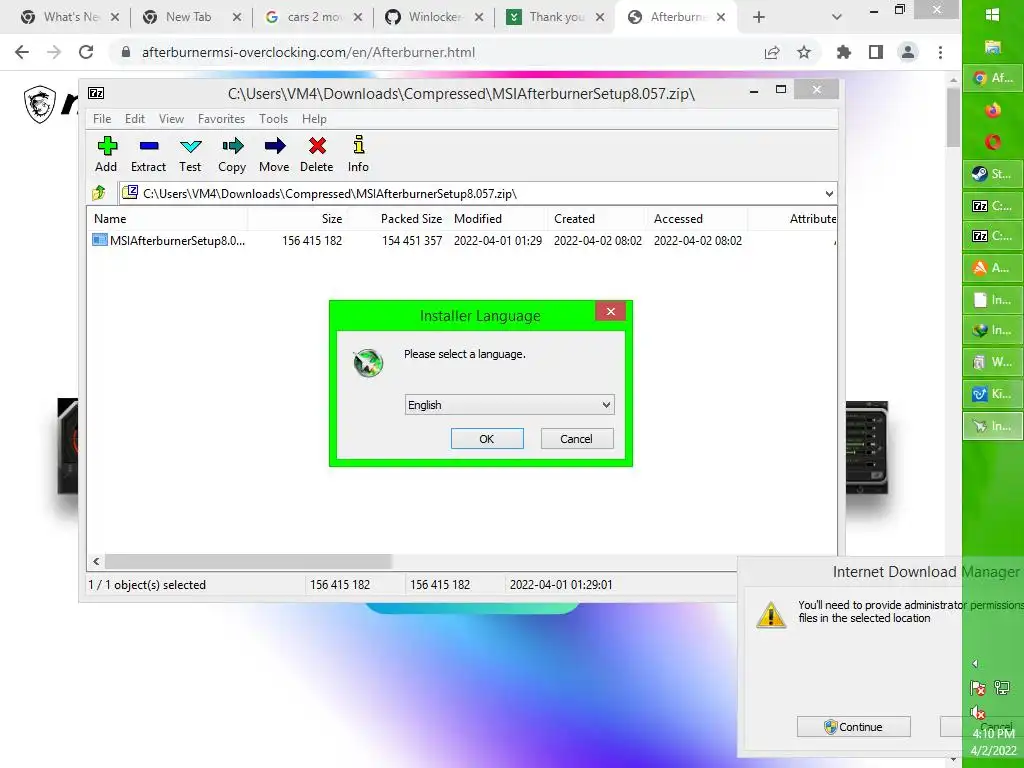The image size is (1024, 768).
Task: Click the horizontal scrollbar in 7-Zip
Action: tap(248, 561)
